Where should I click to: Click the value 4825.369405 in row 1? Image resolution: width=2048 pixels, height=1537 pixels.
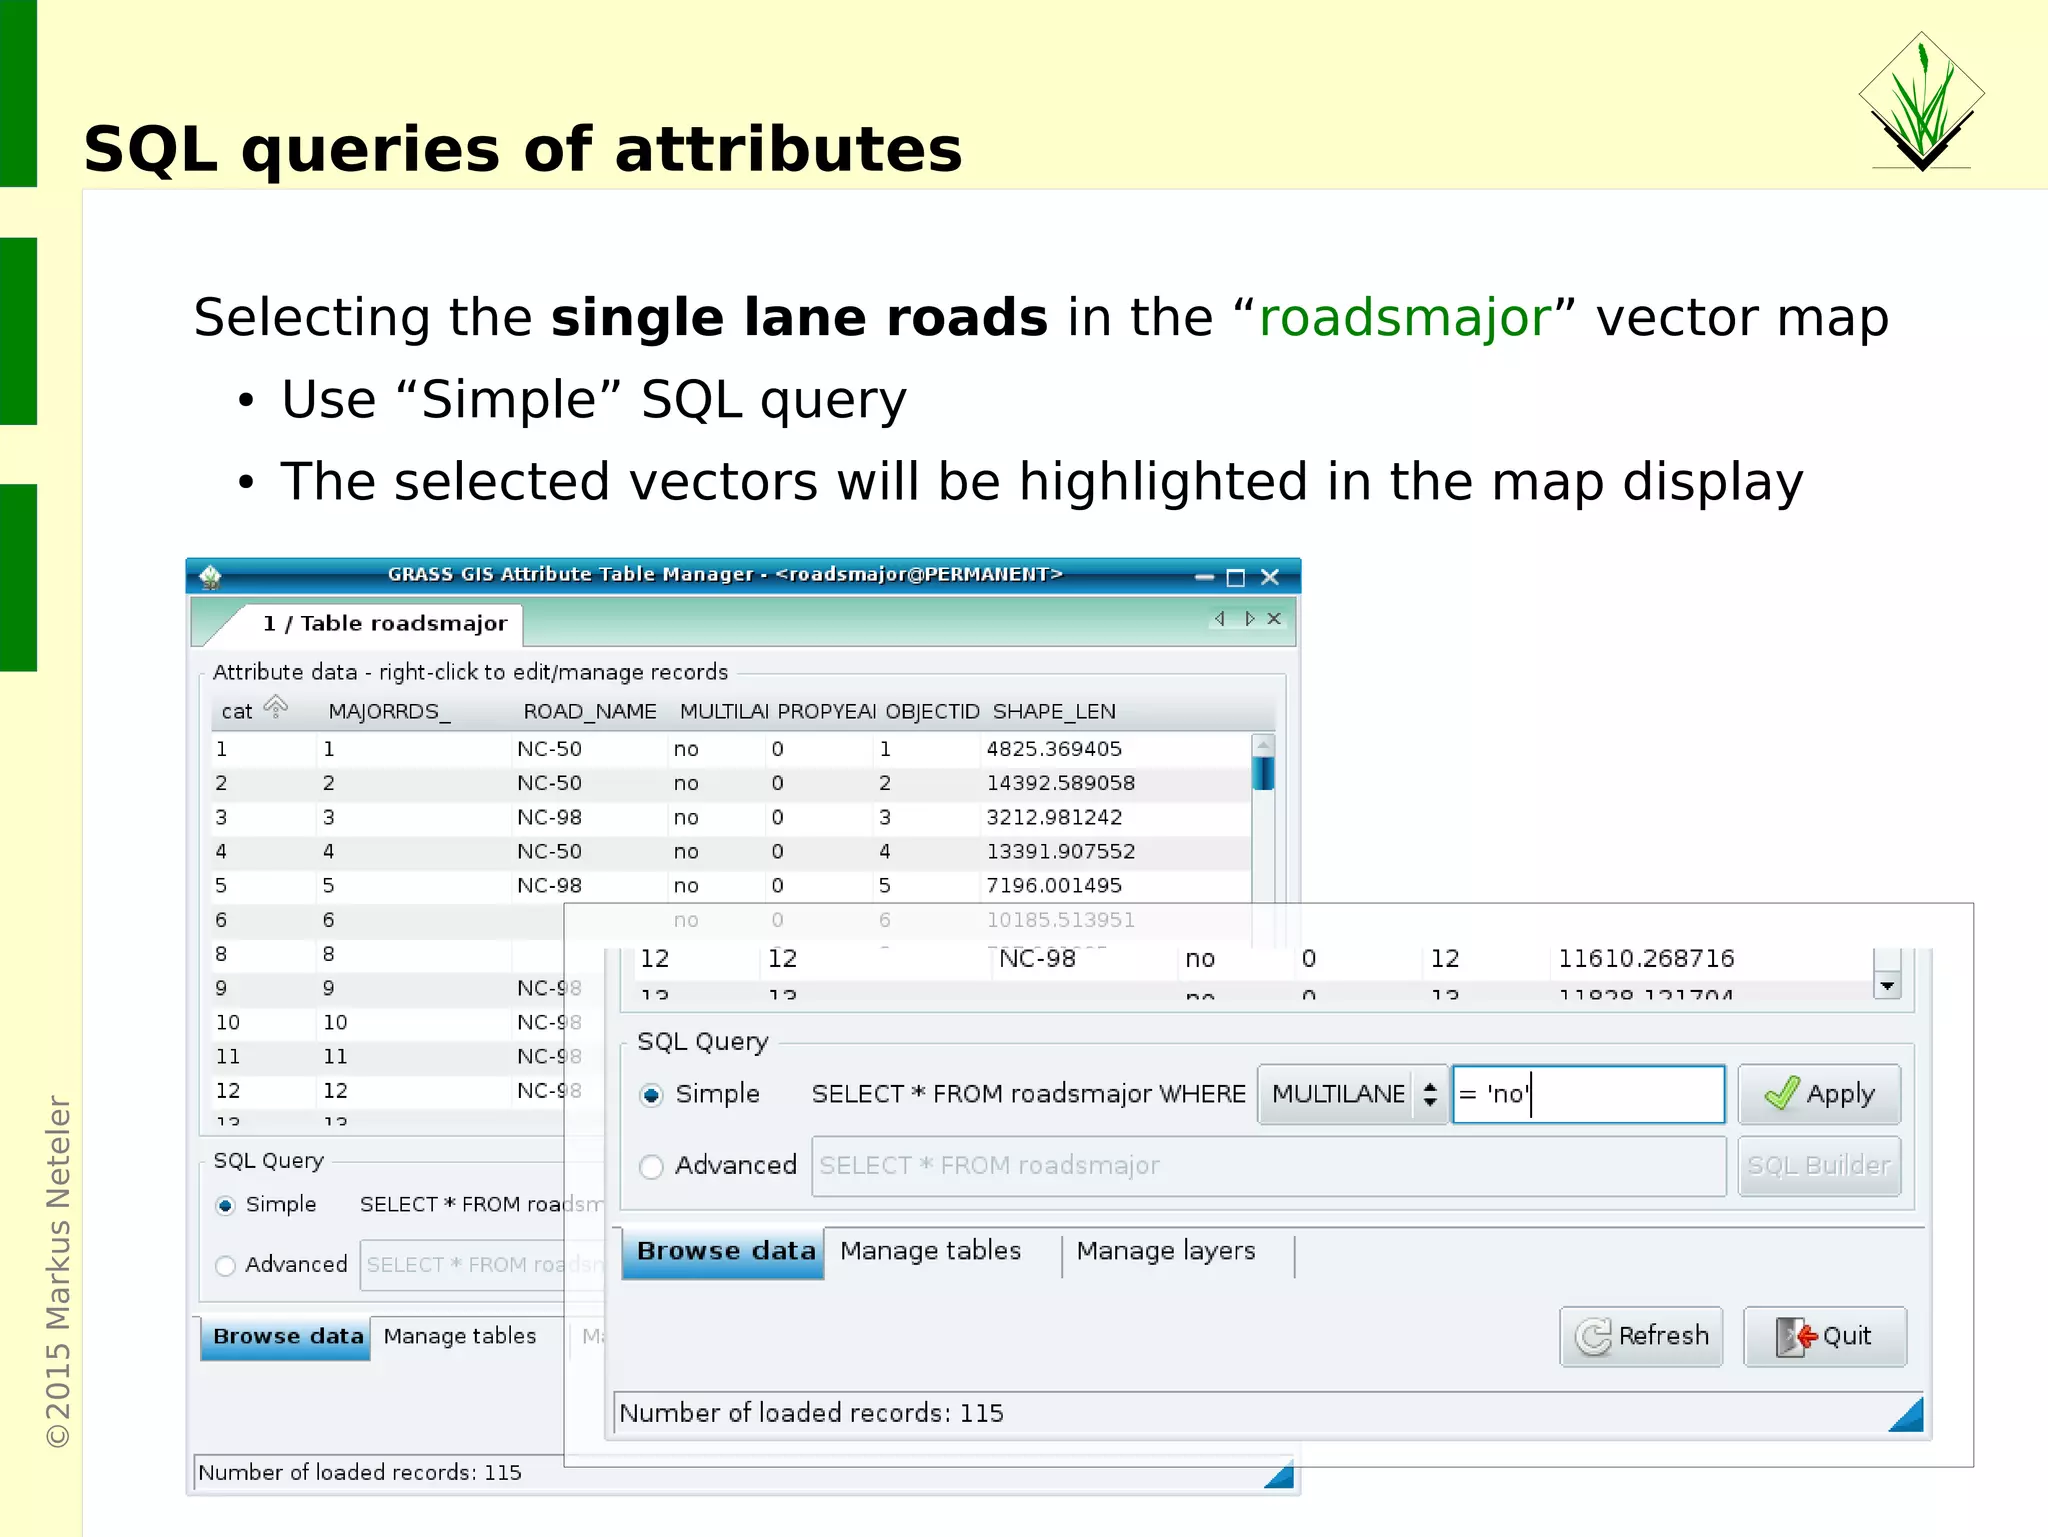point(1054,749)
